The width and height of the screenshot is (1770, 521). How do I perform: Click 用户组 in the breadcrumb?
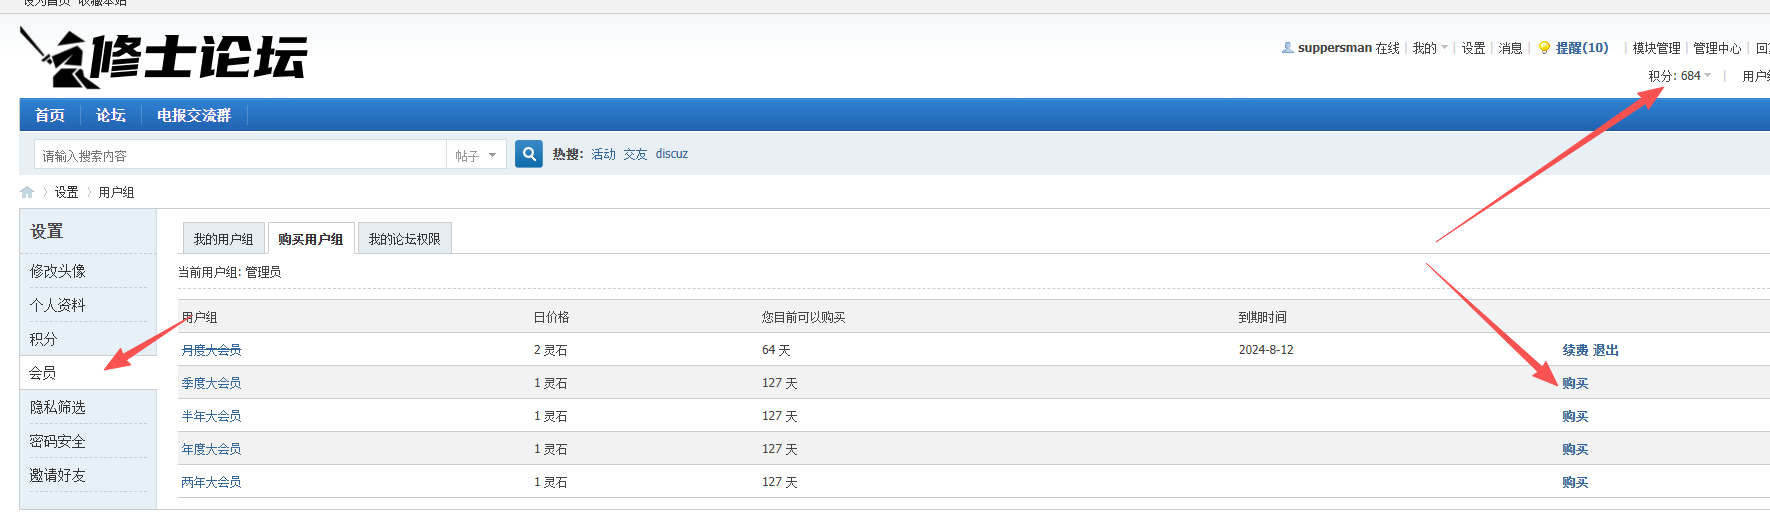pos(116,192)
